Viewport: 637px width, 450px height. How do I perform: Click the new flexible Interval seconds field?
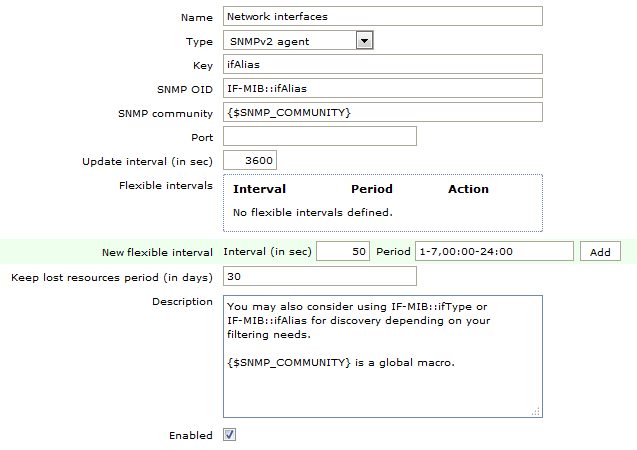pos(344,252)
